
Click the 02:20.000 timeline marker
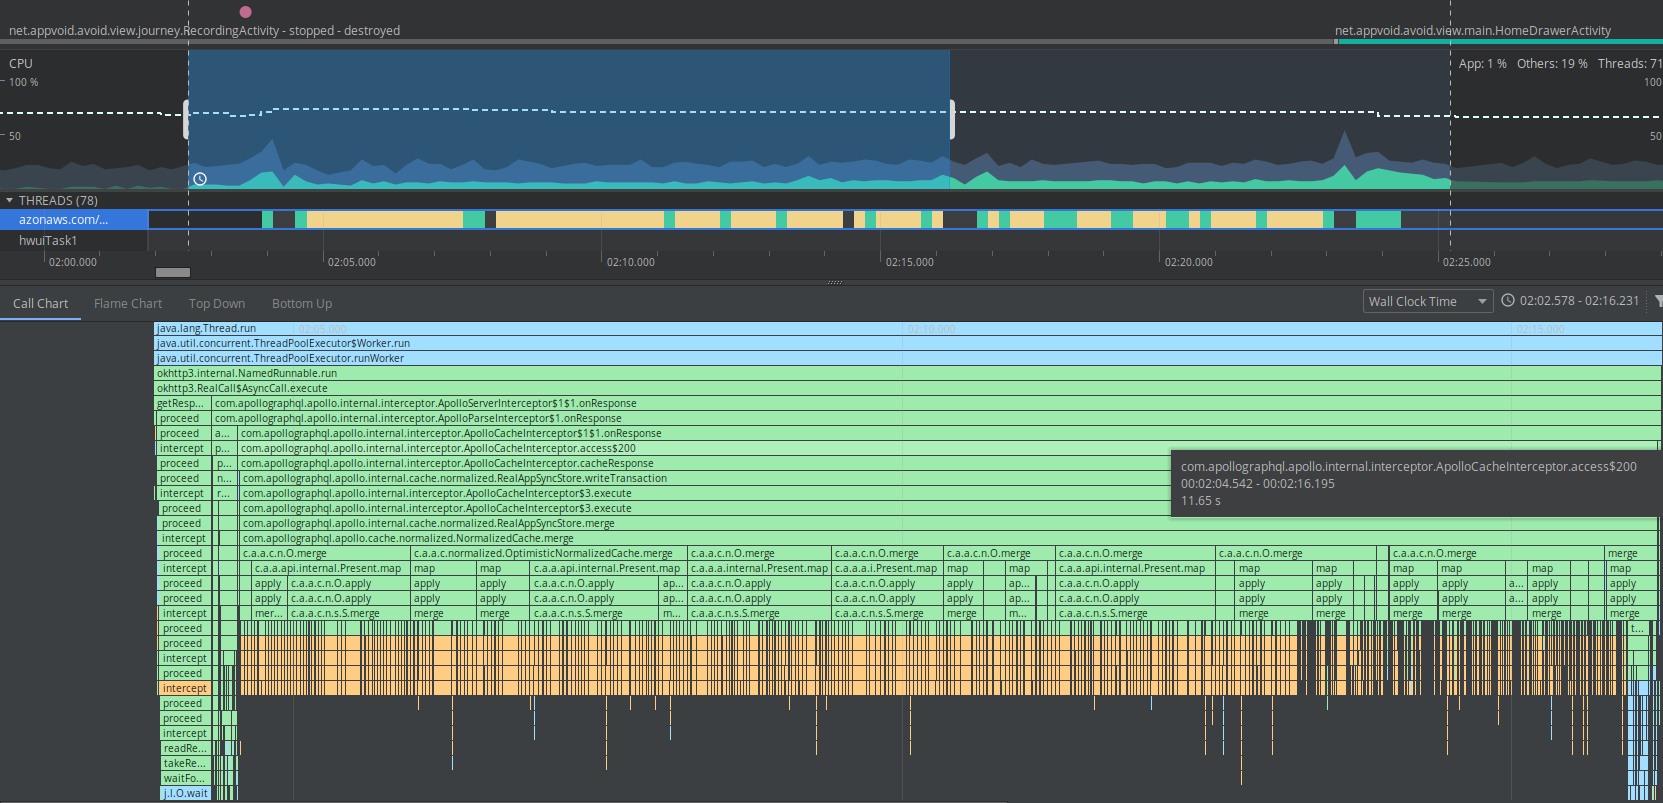[x=1189, y=262]
